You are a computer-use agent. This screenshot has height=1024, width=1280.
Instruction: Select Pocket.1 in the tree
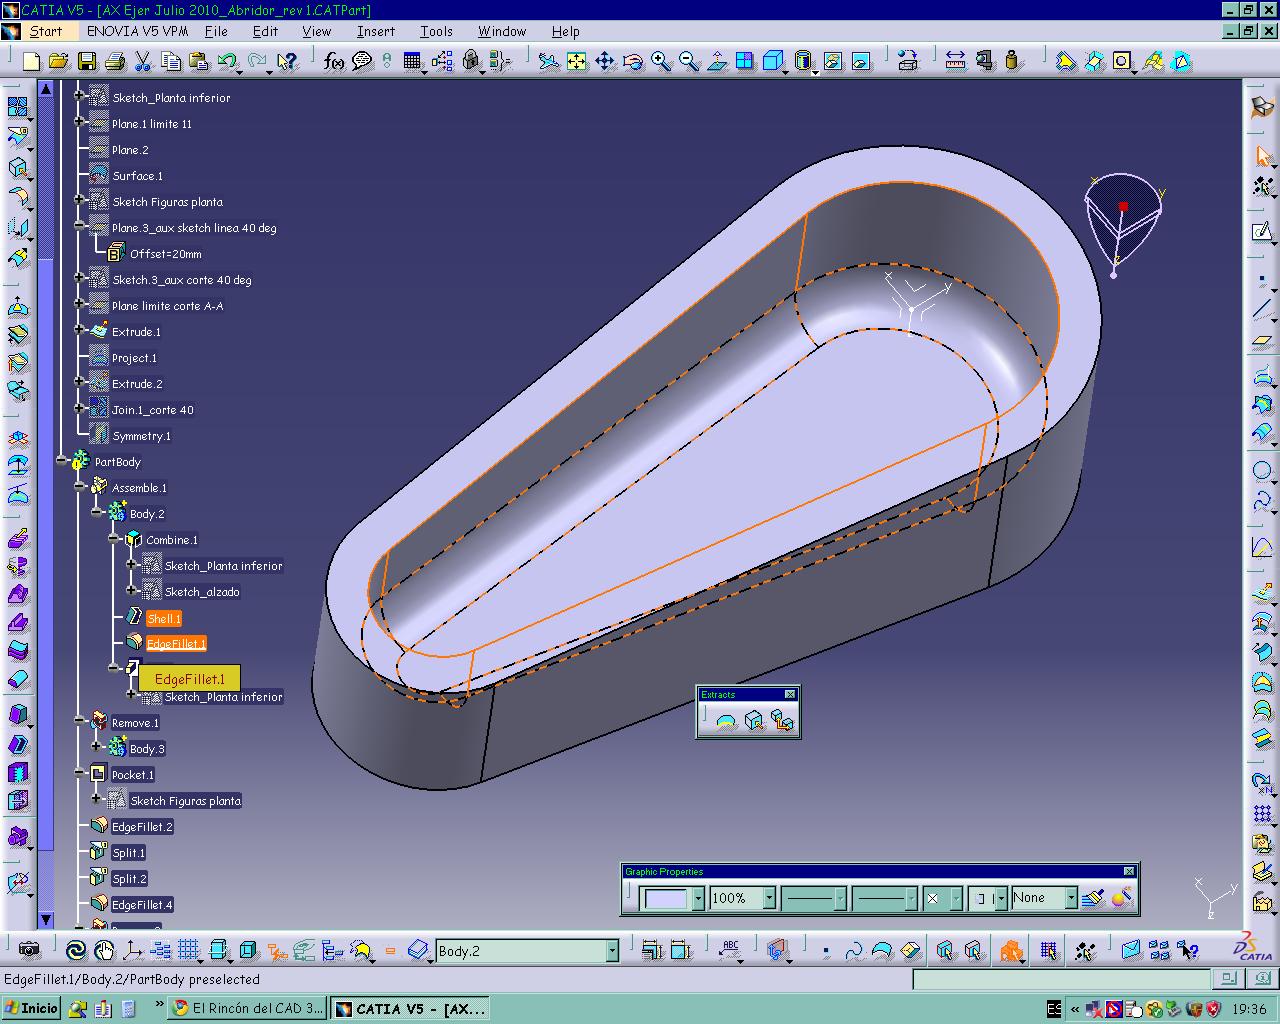(x=133, y=774)
